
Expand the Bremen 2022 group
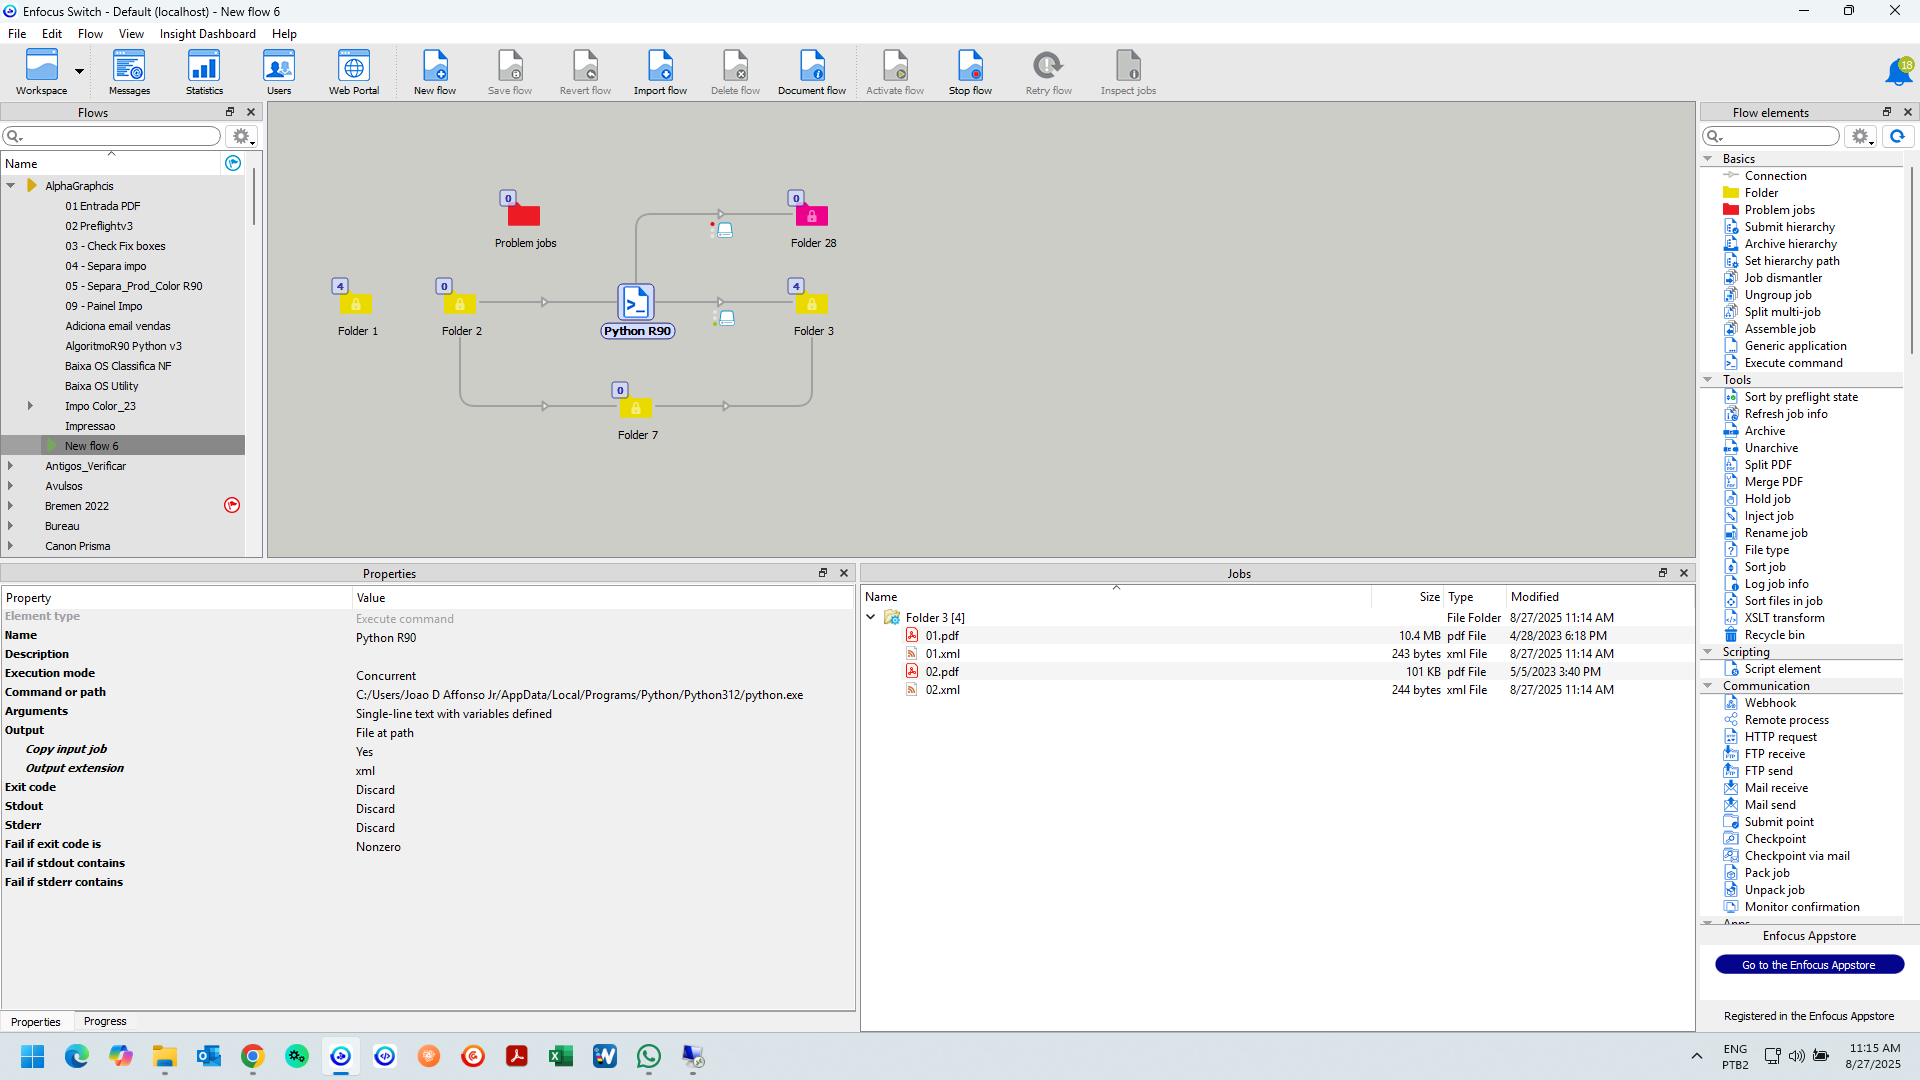point(11,506)
